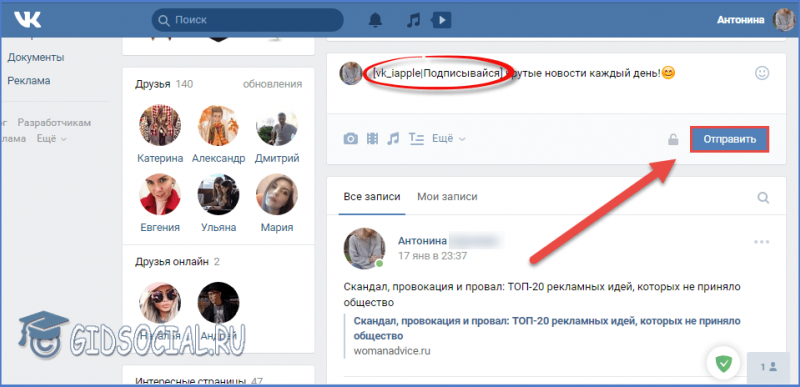Open friends обновления link
This screenshot has height=387, width=800.
pyautogui.click(x=272, y=84)
